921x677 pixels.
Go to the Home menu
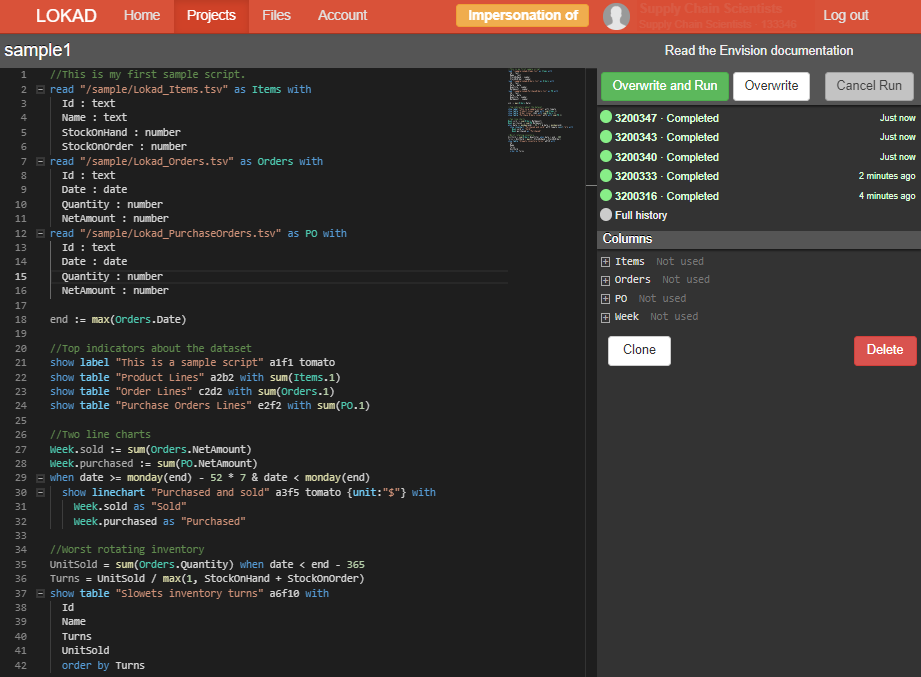pos(142,16)
